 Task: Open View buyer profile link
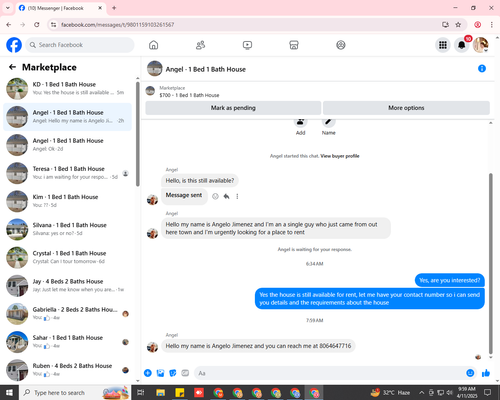pos(340,156)
